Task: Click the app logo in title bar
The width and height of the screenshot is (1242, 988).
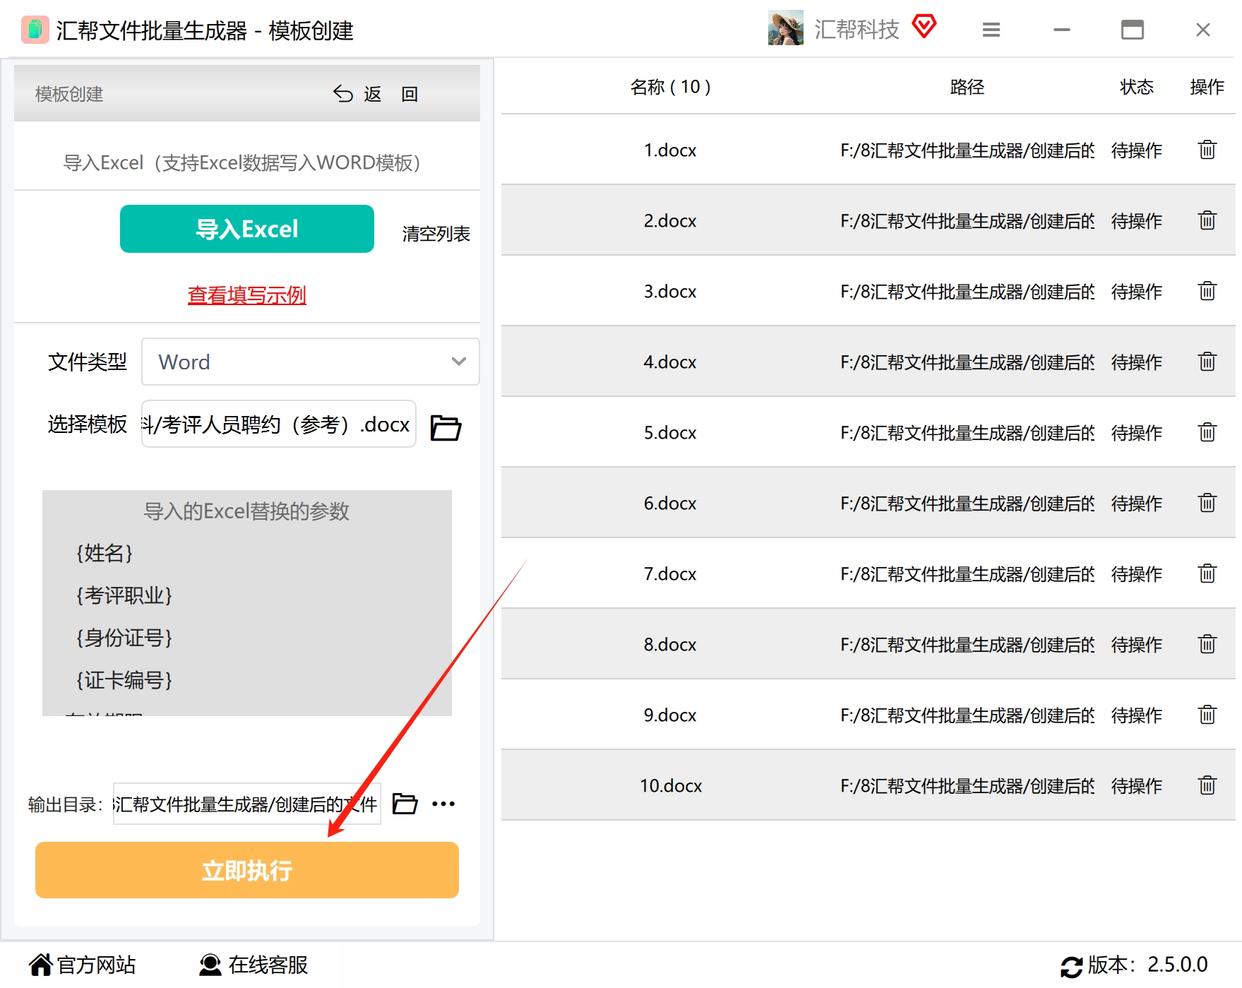Action: coord(35,30)
